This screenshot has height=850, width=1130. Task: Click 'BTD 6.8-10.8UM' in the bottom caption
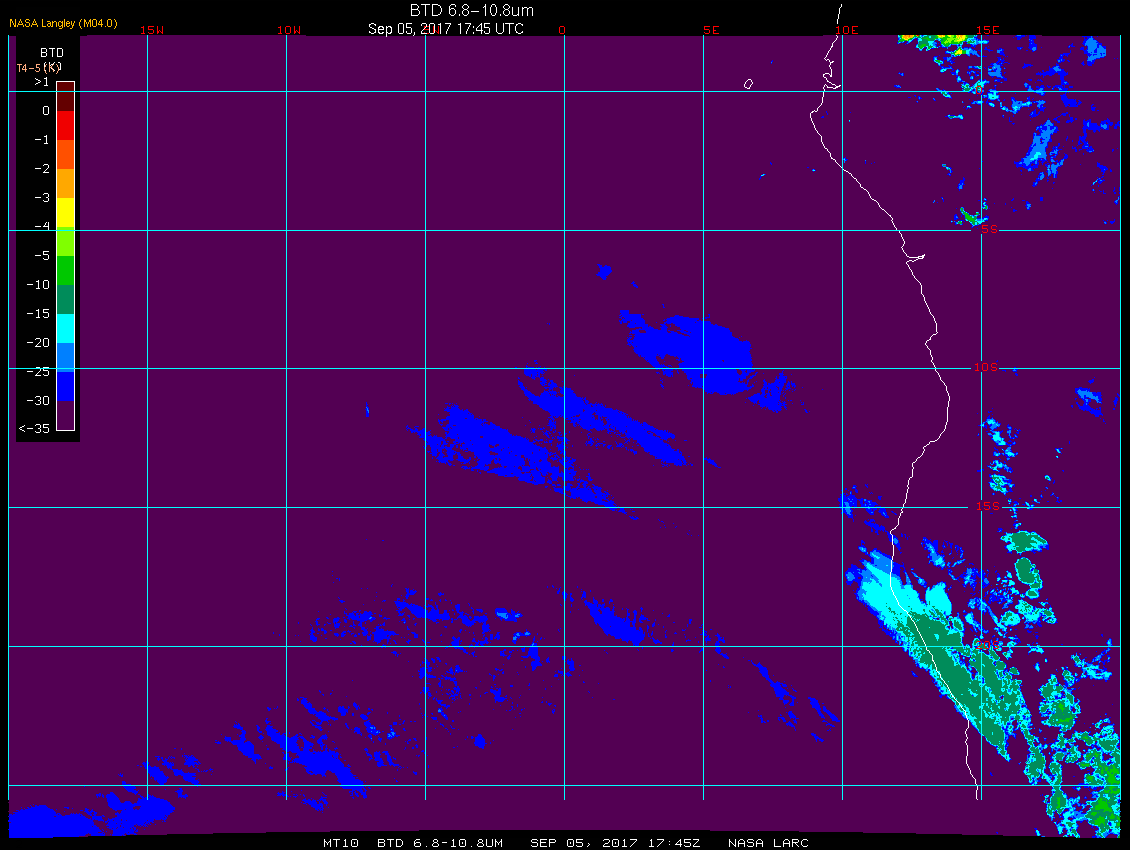[440, 843]
